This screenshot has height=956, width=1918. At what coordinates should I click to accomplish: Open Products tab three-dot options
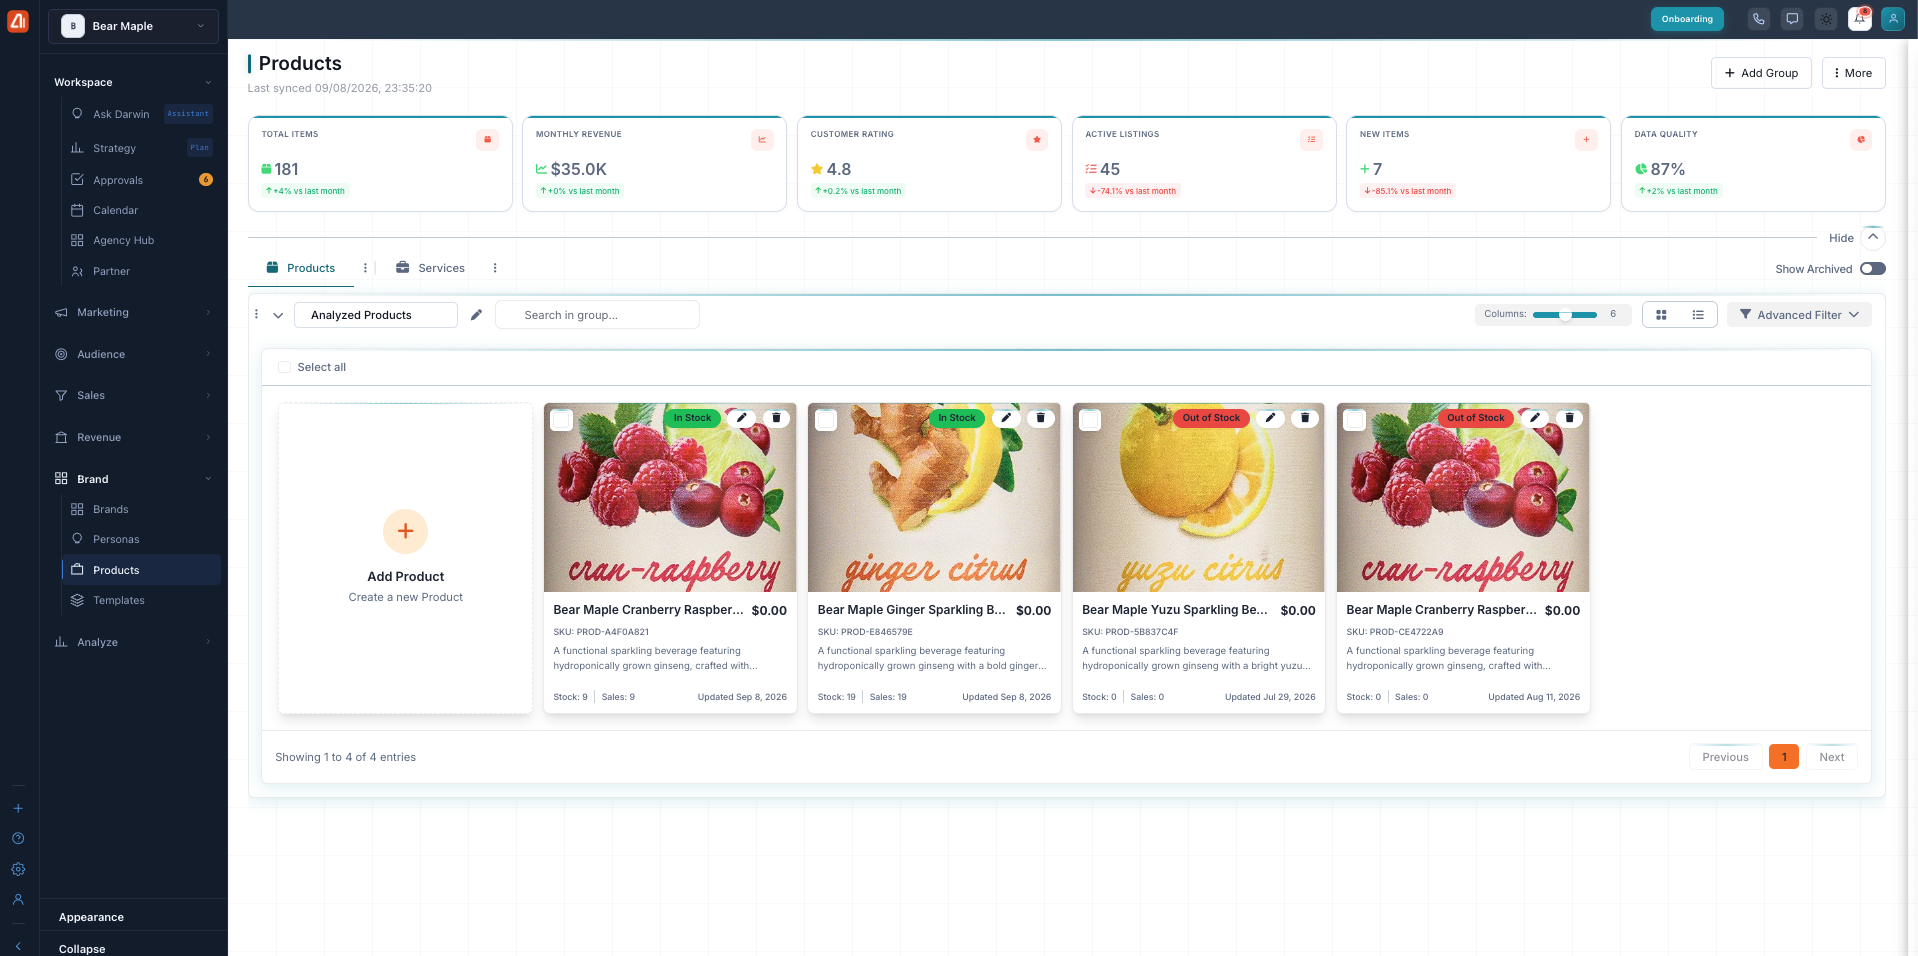click(x=365, y=268)
